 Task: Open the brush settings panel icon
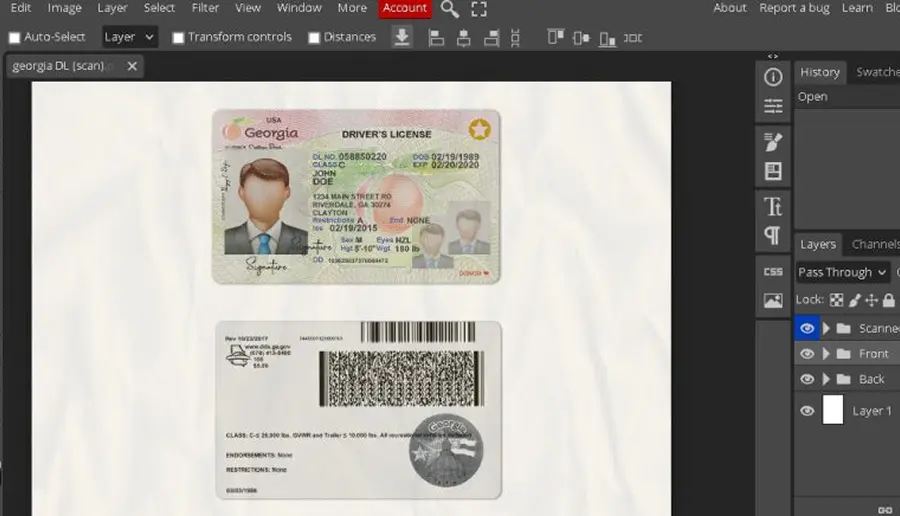[x=773, y=142]
